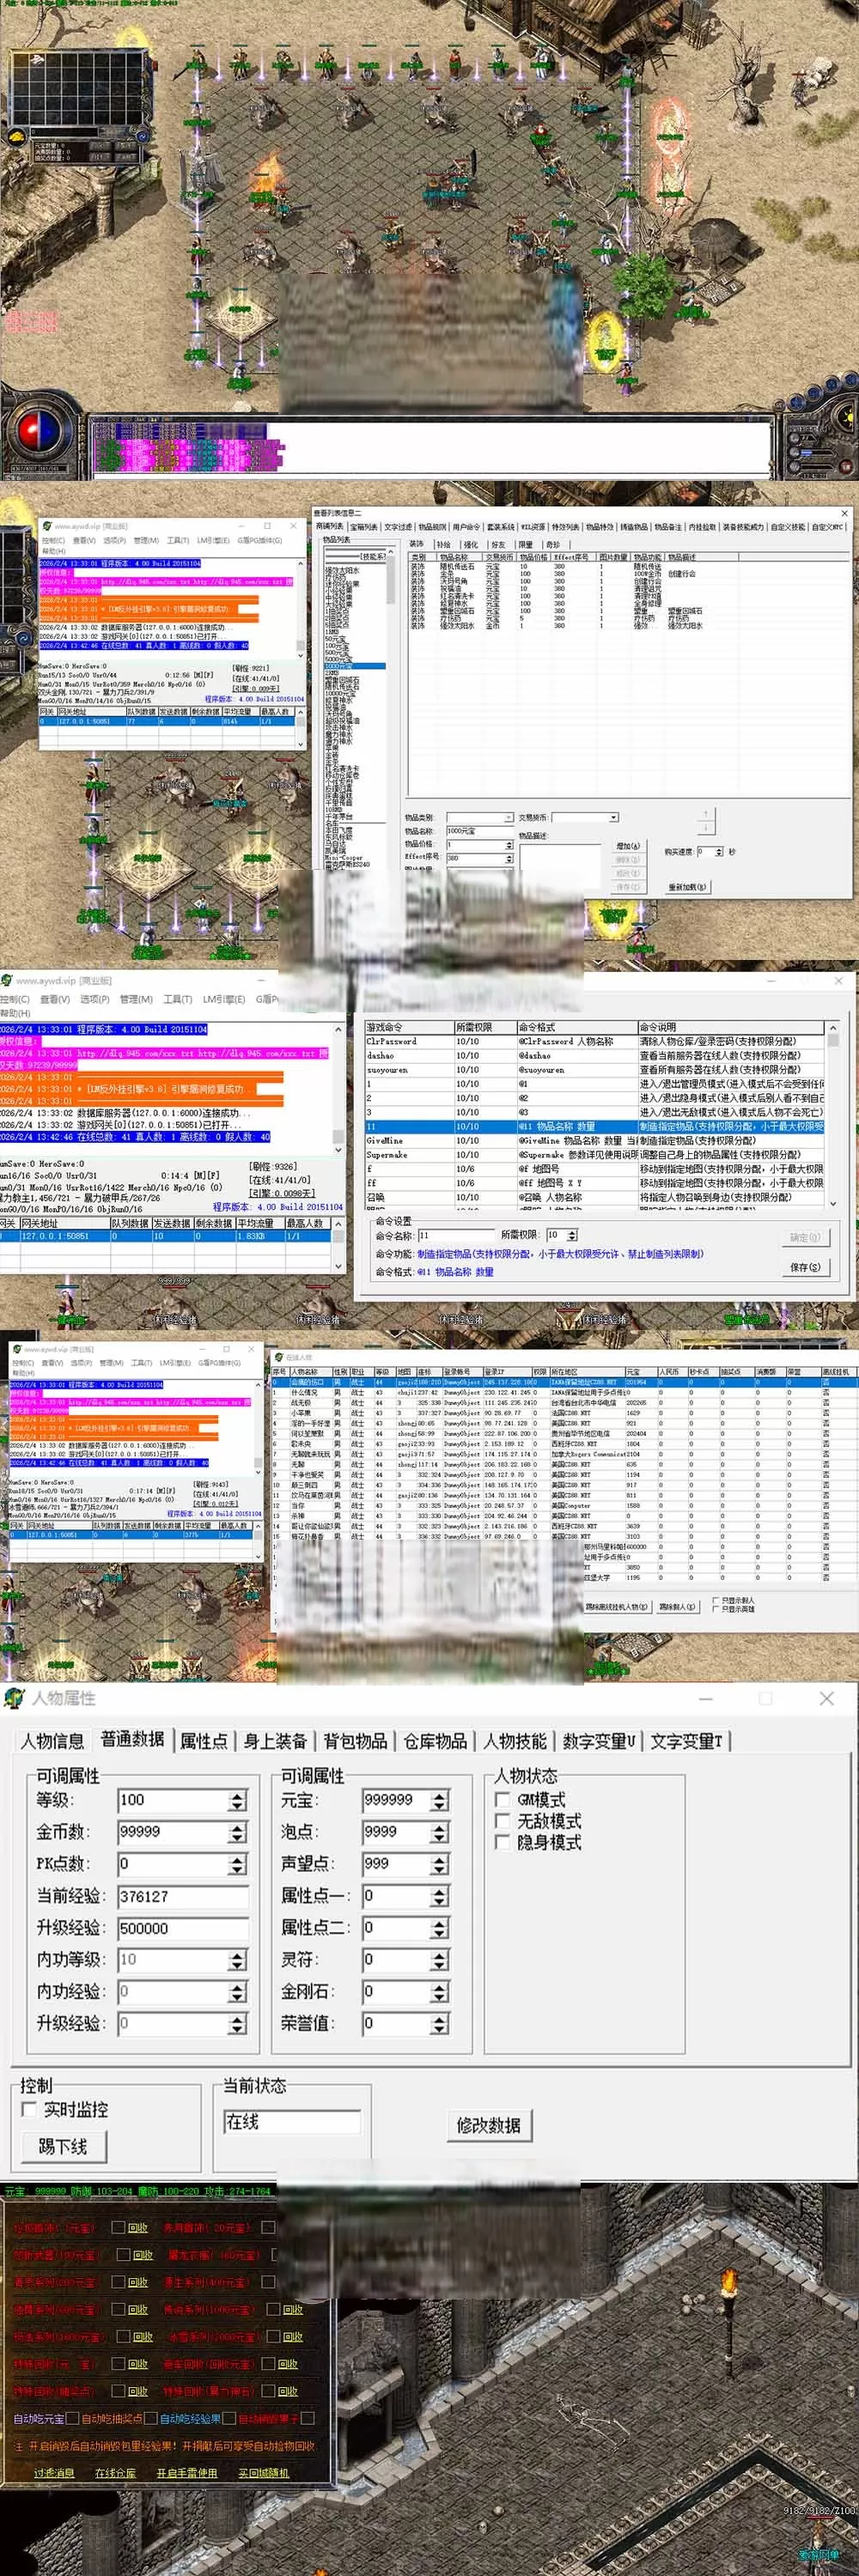Open the 背包物品 tab
The image size is (859, 2576).
click(x=355, y=1741)
